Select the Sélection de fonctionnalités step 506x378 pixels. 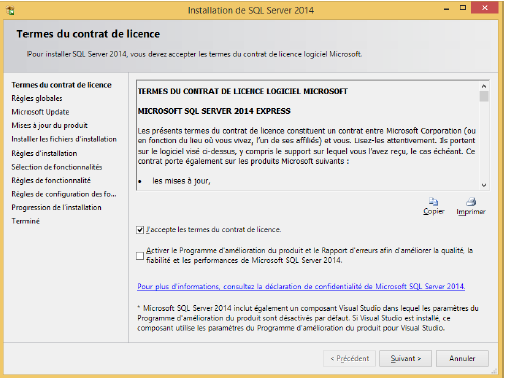pyautogui.click(x=57, y=167)
